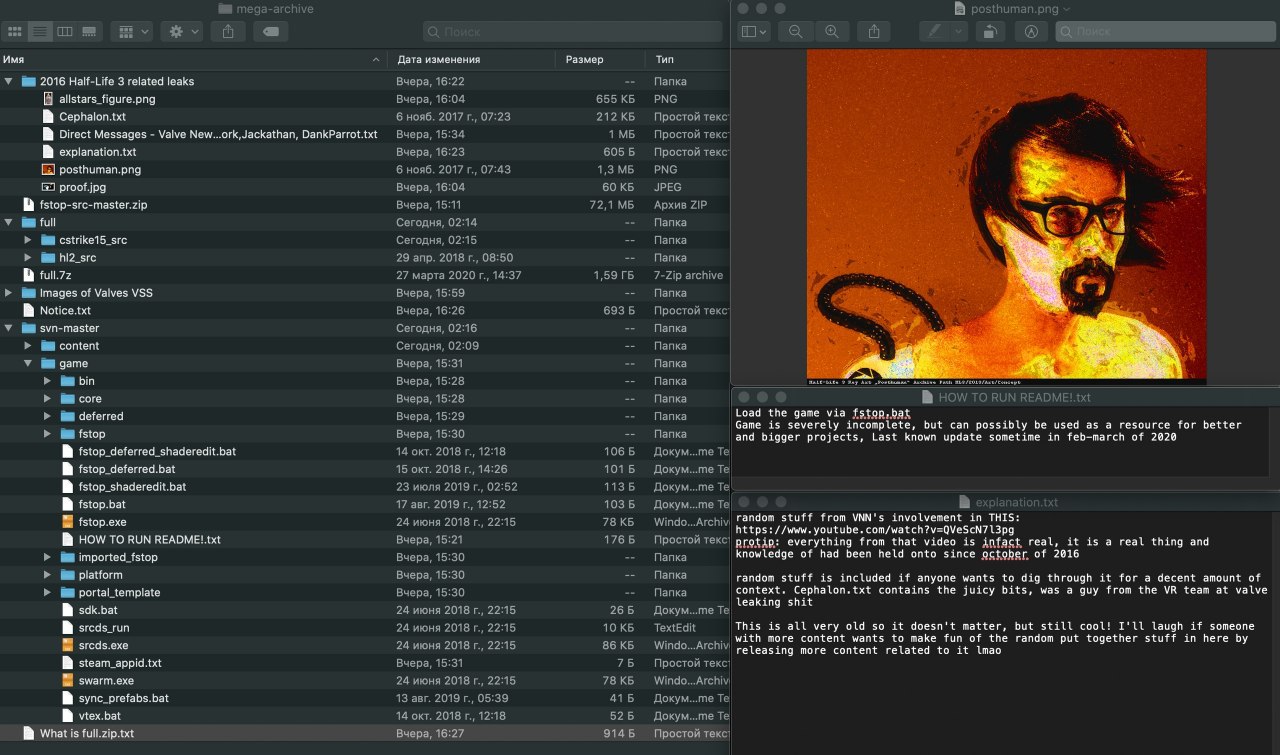Sort by Дата изменения column header
The image size is (1280, 755).
472,59
